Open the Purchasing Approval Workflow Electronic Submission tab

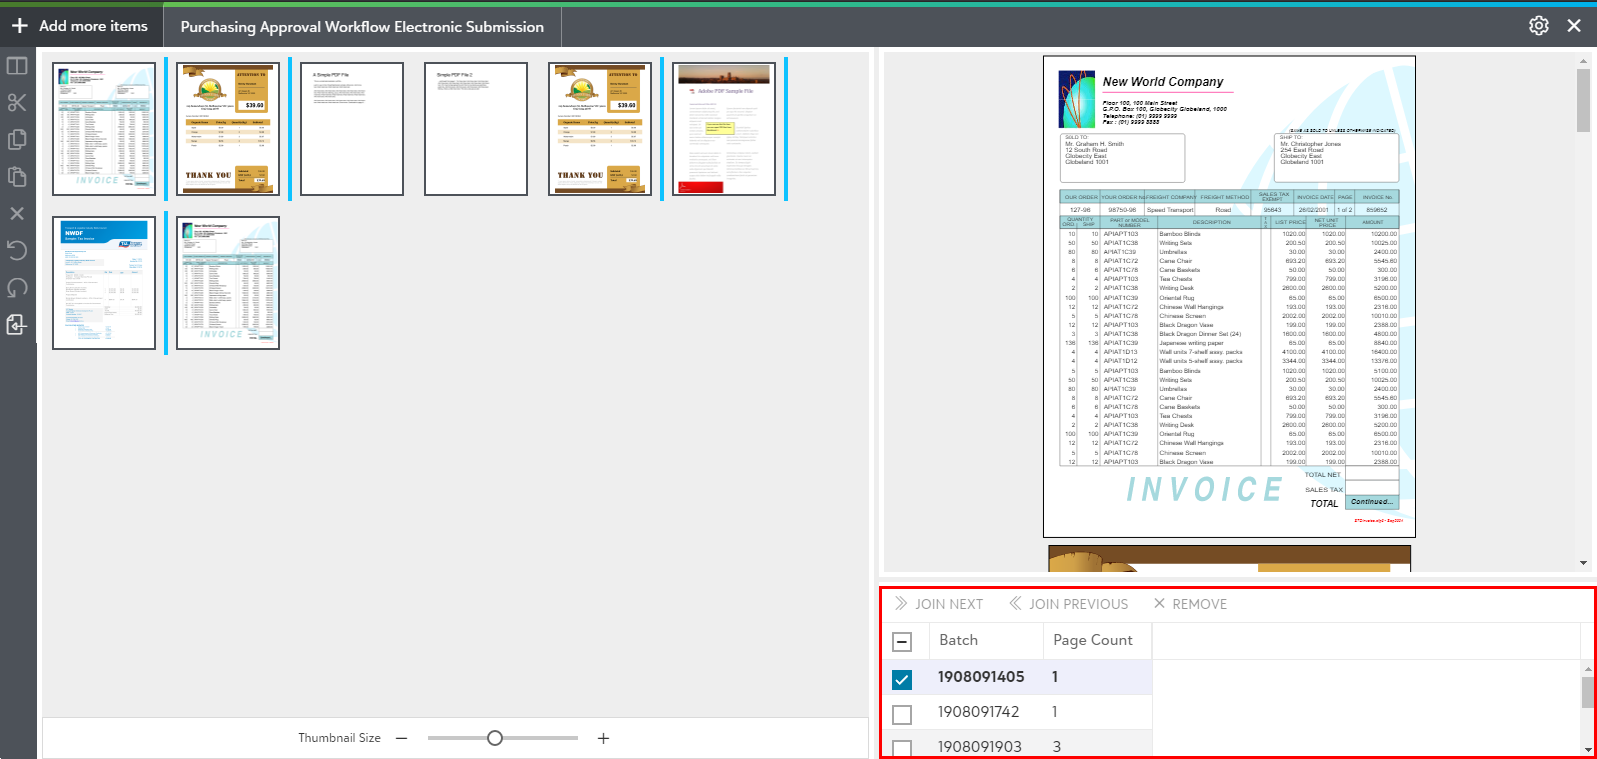coord(362,27)
